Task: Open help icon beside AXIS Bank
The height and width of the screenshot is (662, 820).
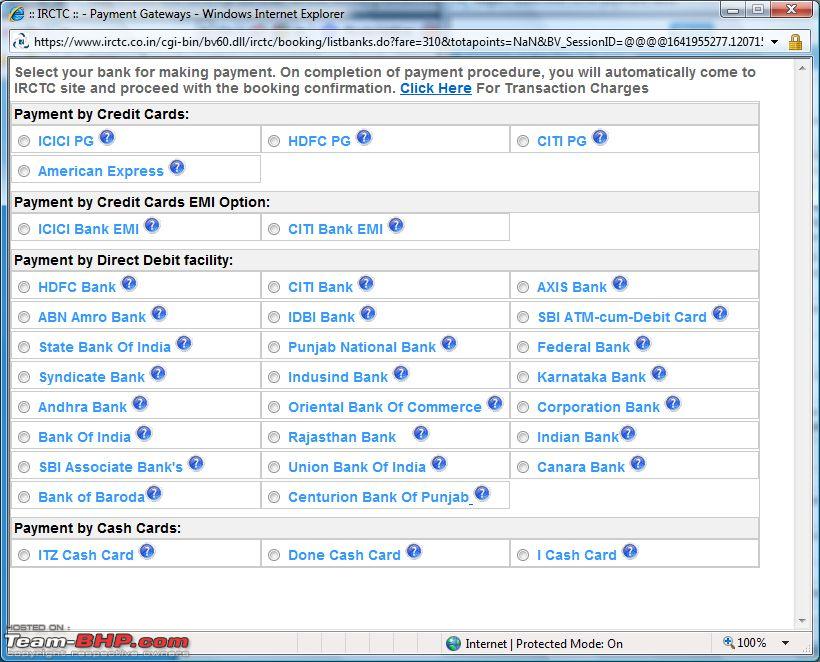Action: point(620,283)
